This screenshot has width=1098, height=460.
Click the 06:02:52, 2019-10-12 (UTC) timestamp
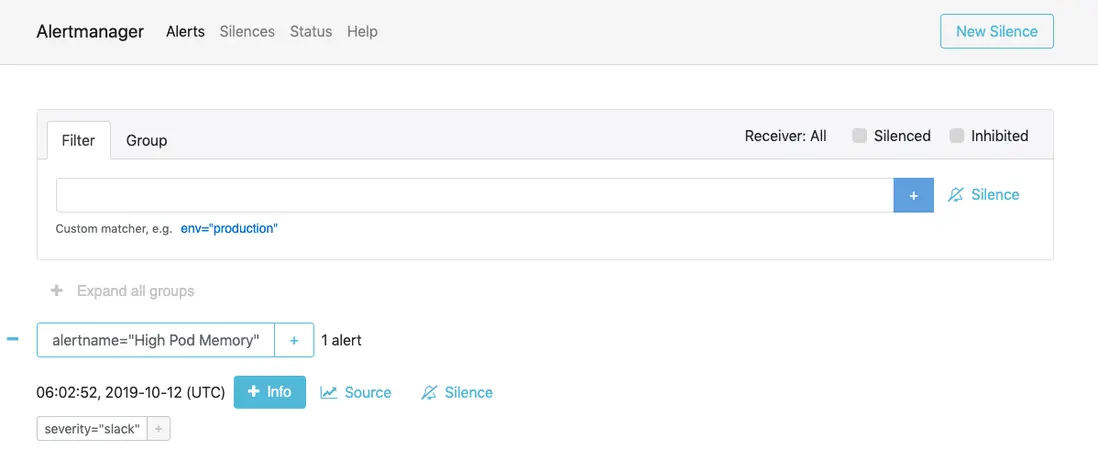pos(130,393)
